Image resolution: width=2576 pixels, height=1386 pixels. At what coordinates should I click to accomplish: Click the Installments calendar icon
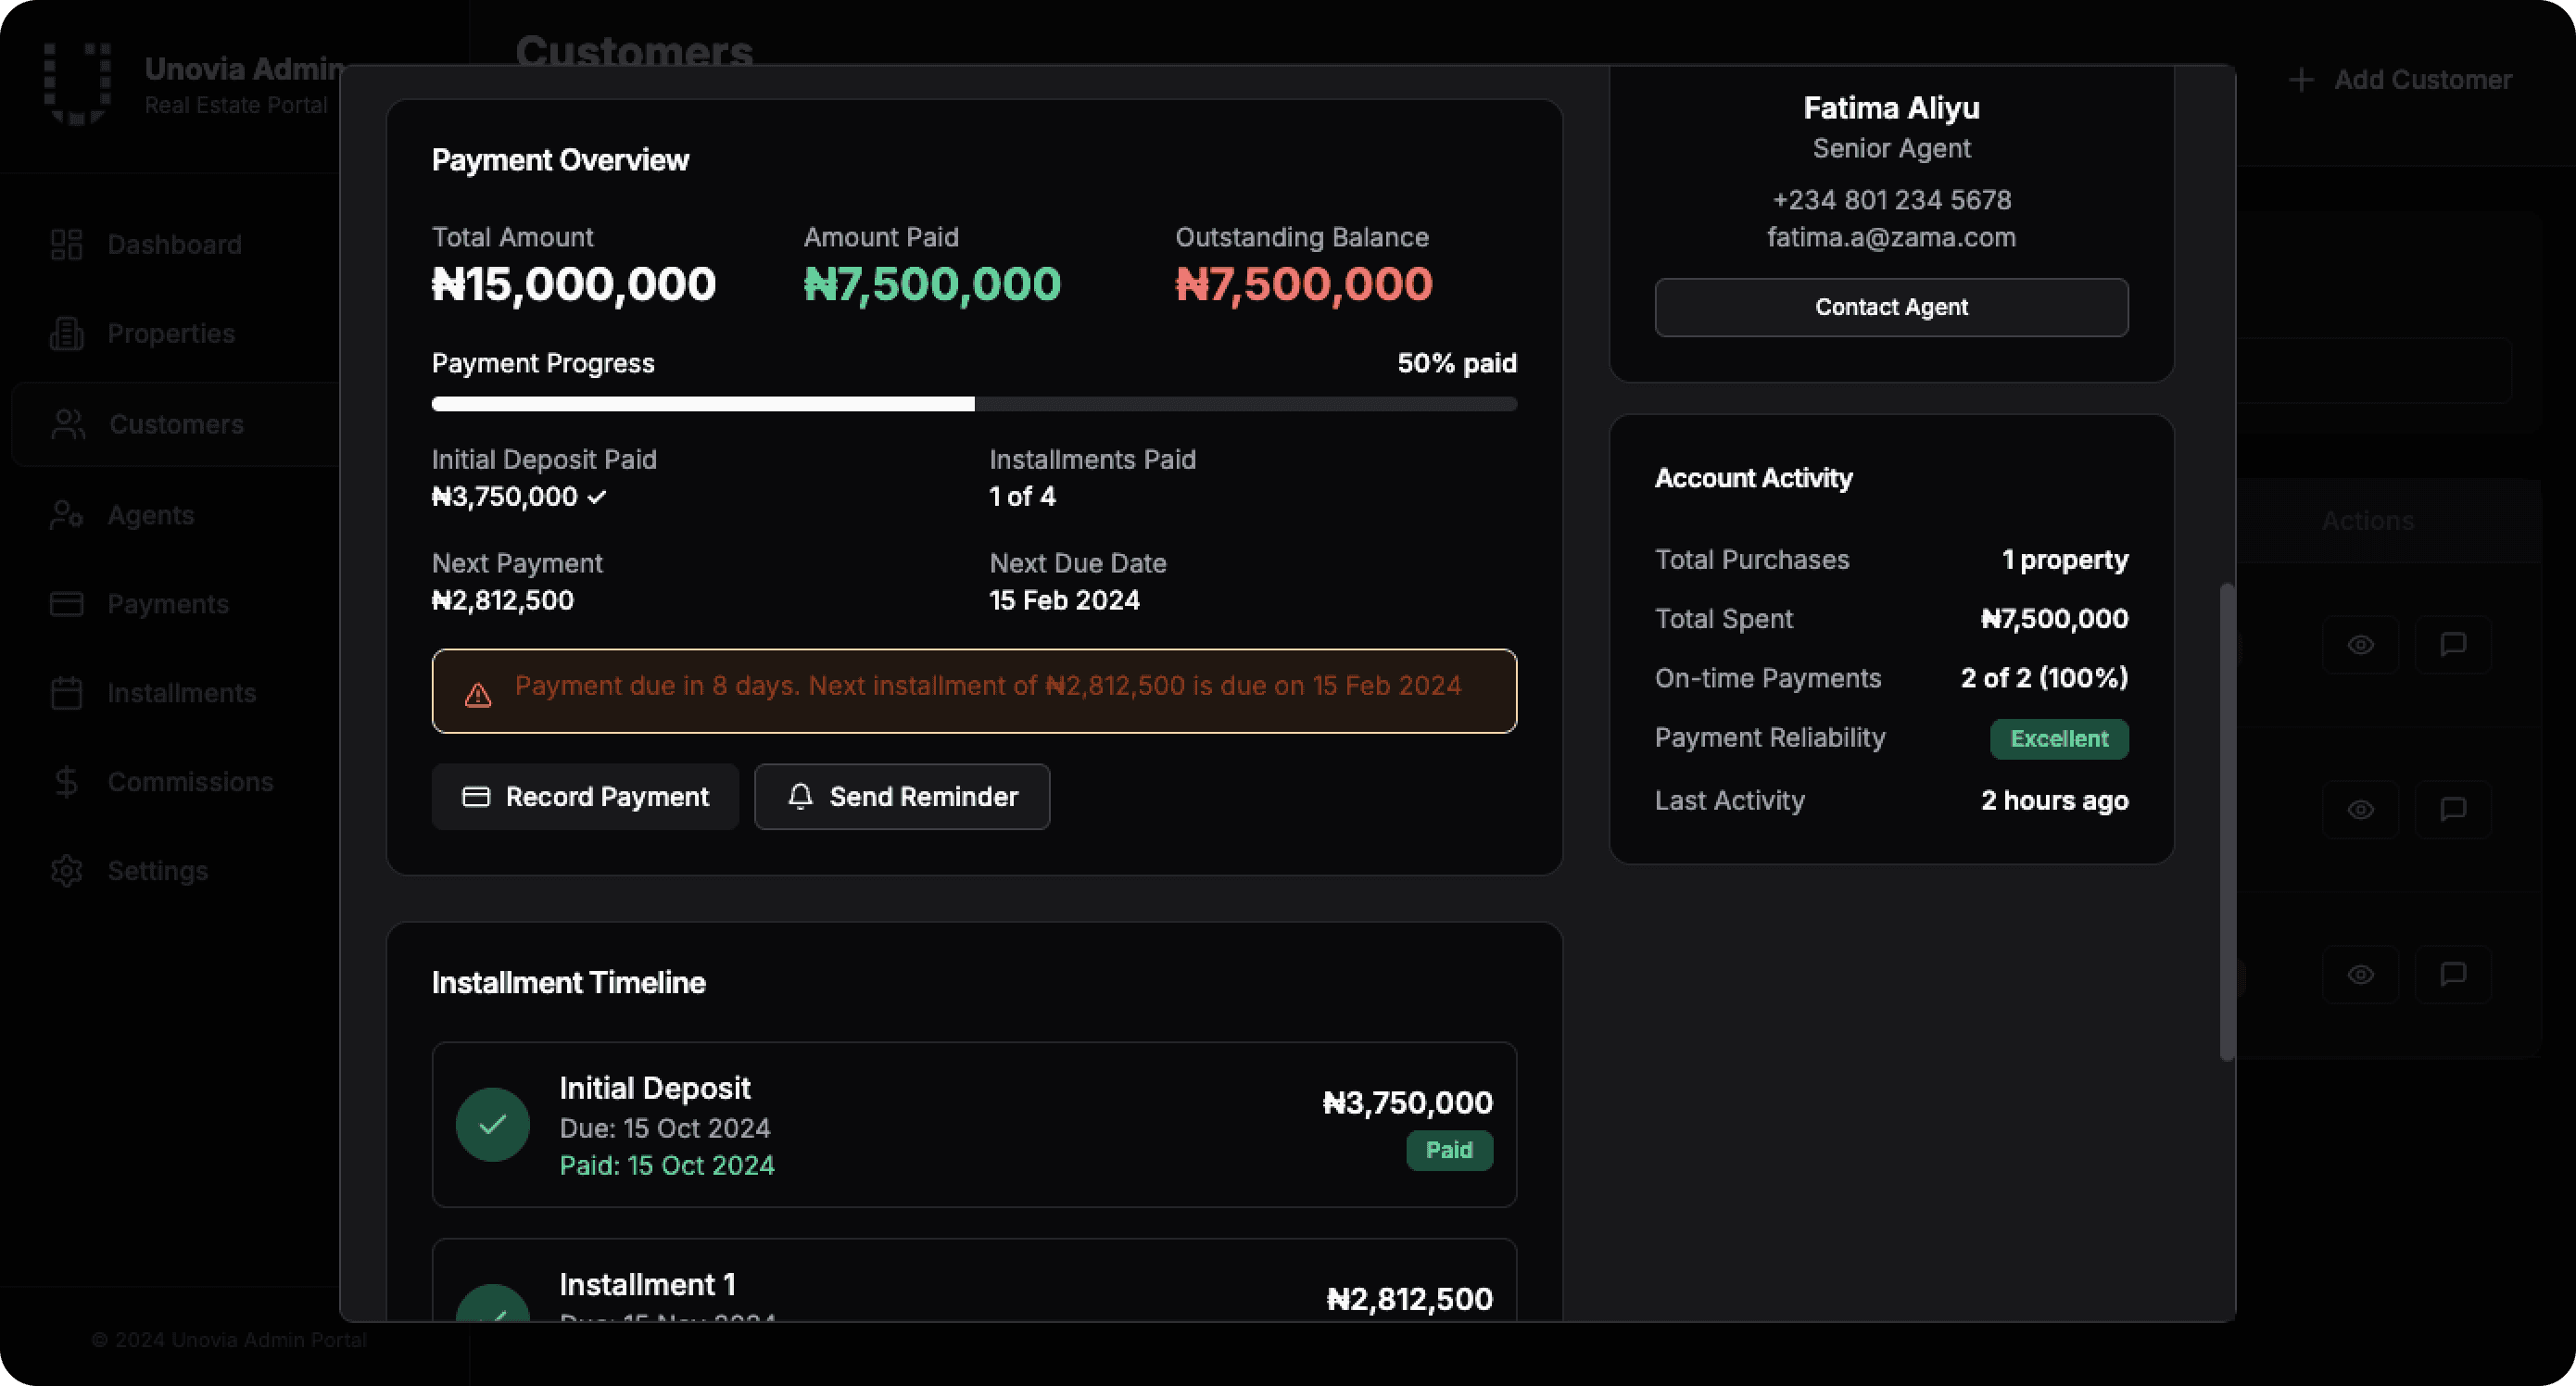click(66, 693)
